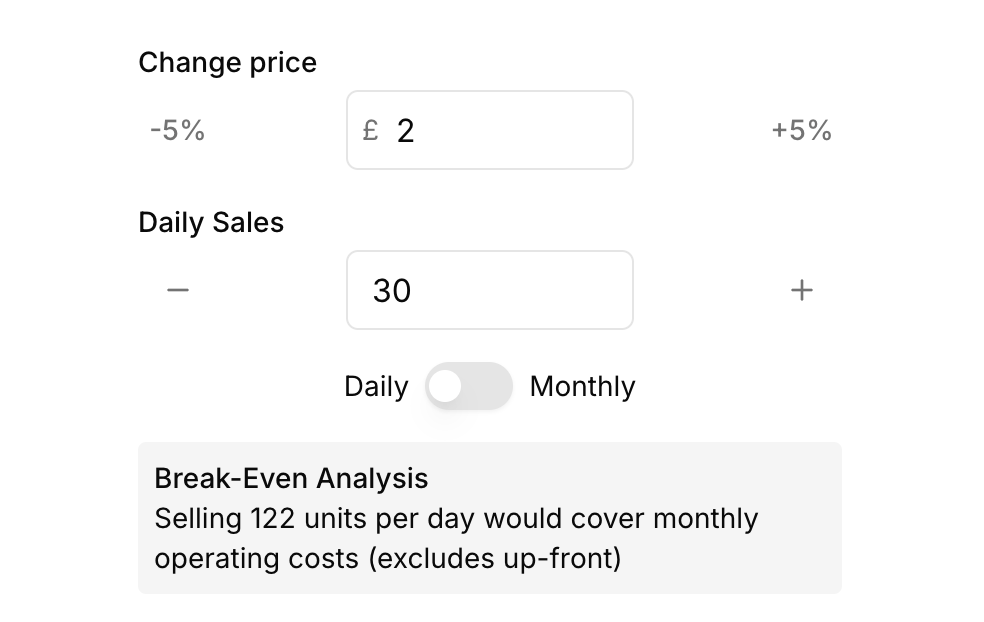Toggle the Daily/Monthly switch
This screenshot has height=622, width=984.
468,386
